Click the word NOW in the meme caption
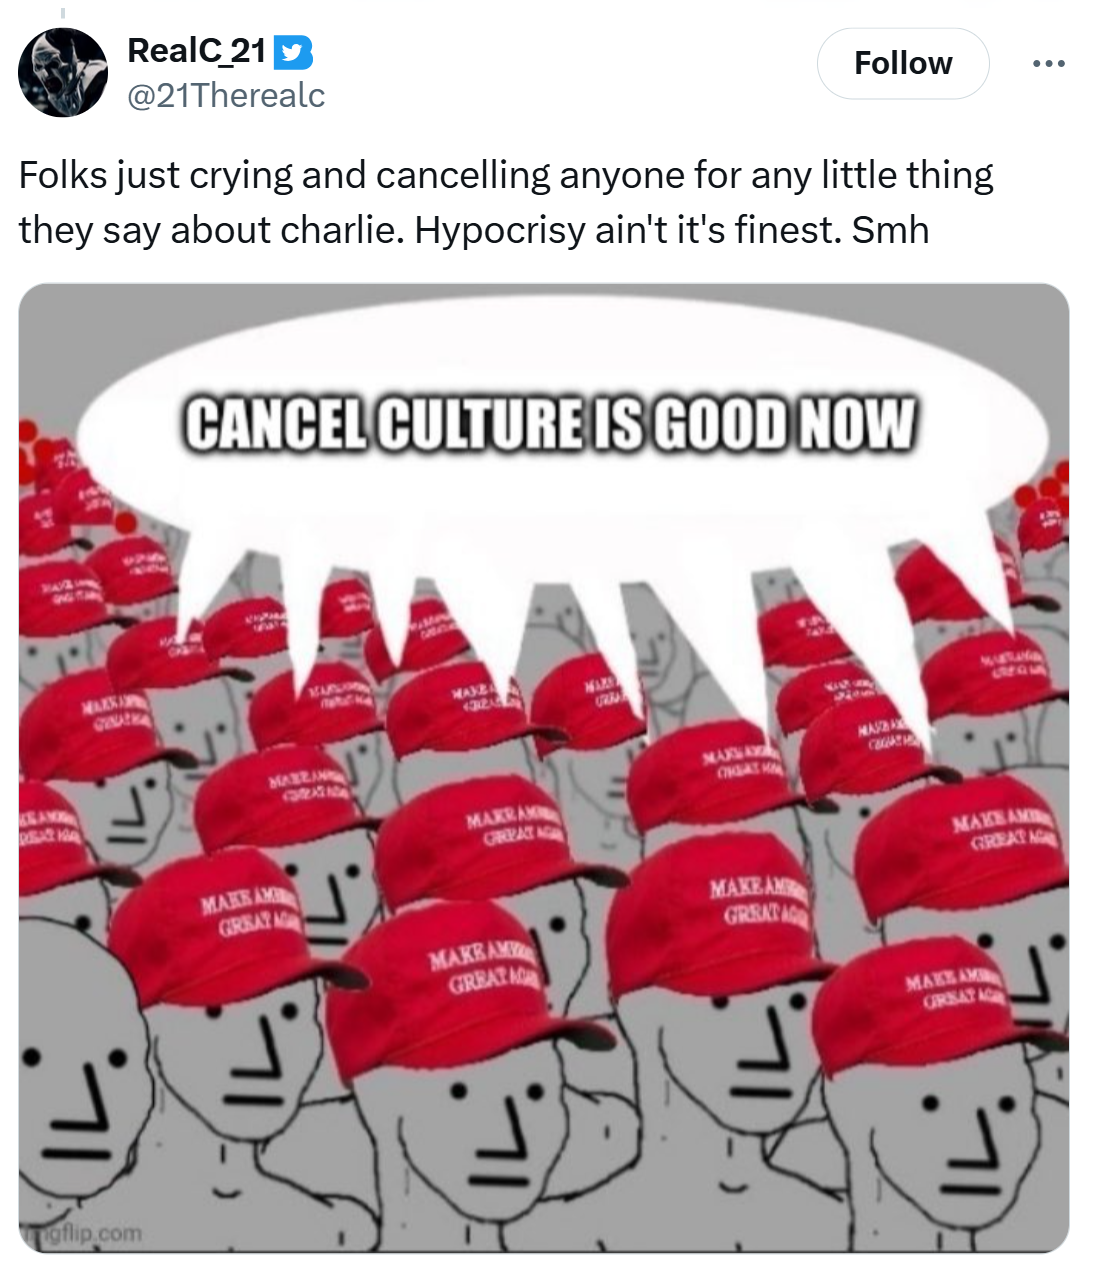 pos(857,424)
